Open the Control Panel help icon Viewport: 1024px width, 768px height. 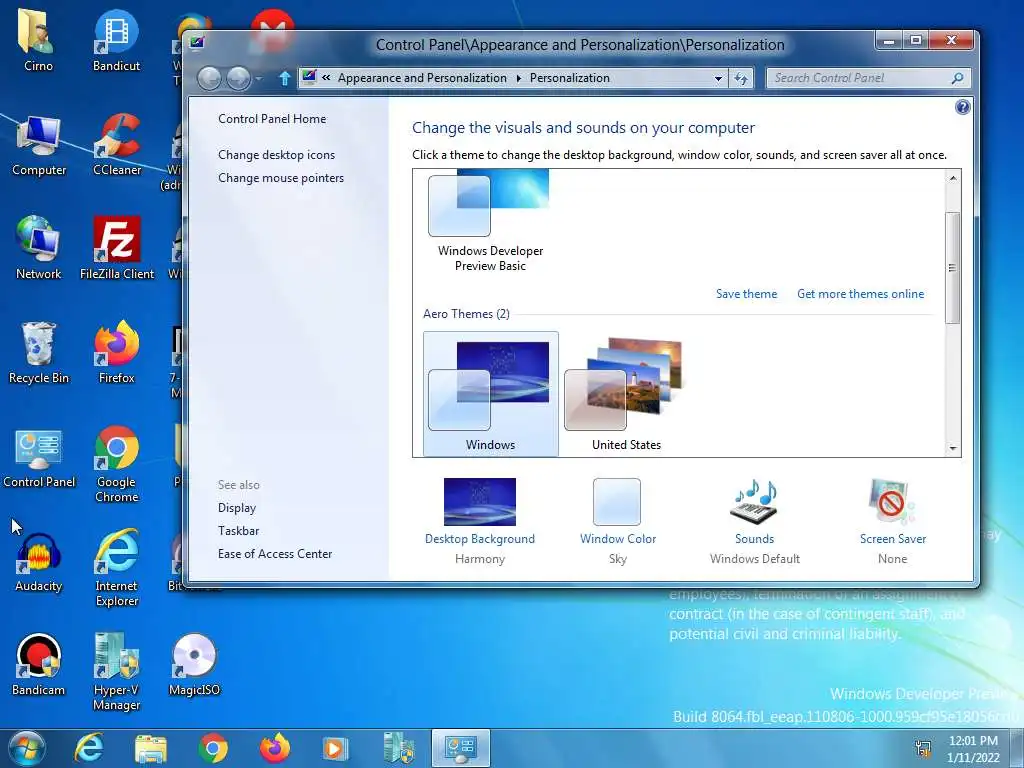962,108
